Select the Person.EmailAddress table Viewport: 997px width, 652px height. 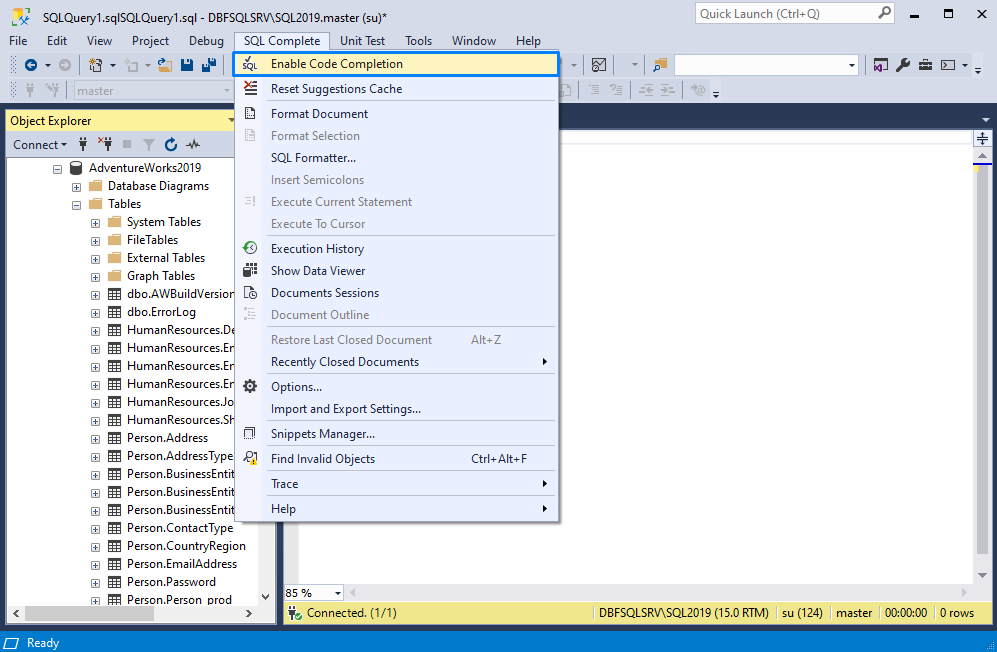click(x=182, y=564)
